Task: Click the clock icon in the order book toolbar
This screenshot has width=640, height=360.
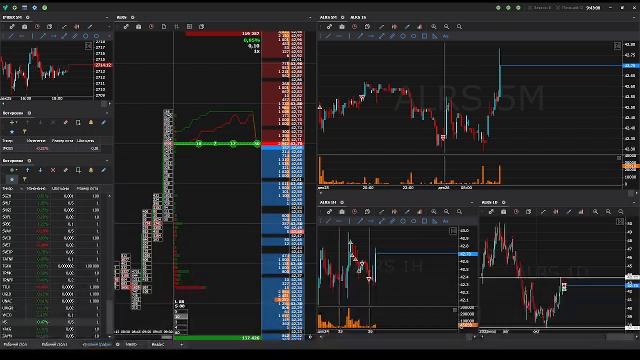Action: [x=151, y=27]
